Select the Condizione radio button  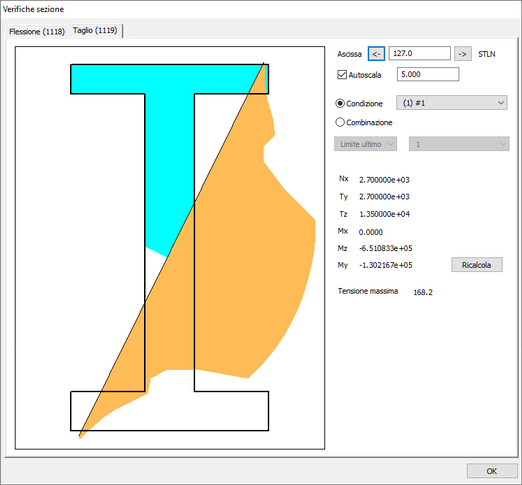340,103
